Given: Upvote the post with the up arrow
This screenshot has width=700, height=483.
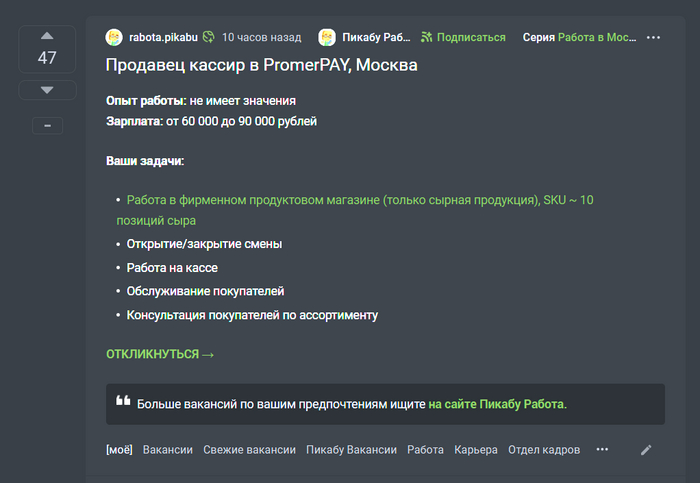Looking at the screenshot, I should click(47, 36).
